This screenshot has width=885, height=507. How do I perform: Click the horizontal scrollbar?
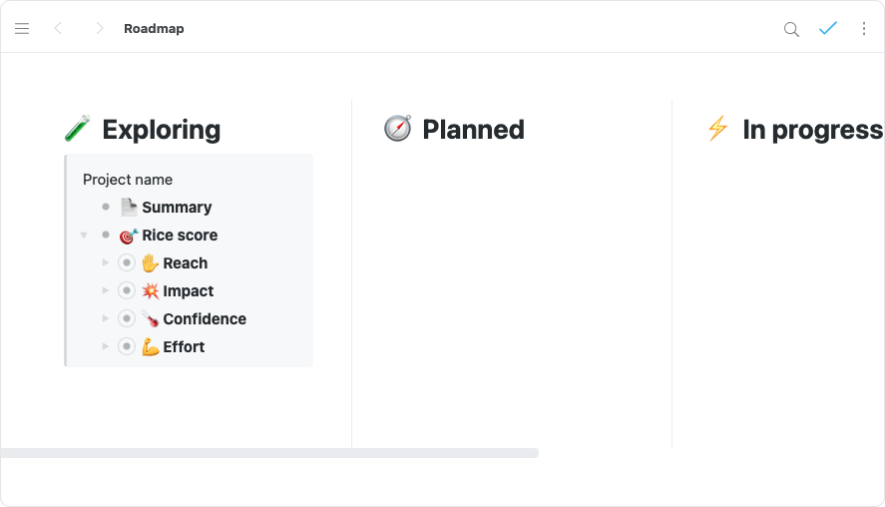270,453
